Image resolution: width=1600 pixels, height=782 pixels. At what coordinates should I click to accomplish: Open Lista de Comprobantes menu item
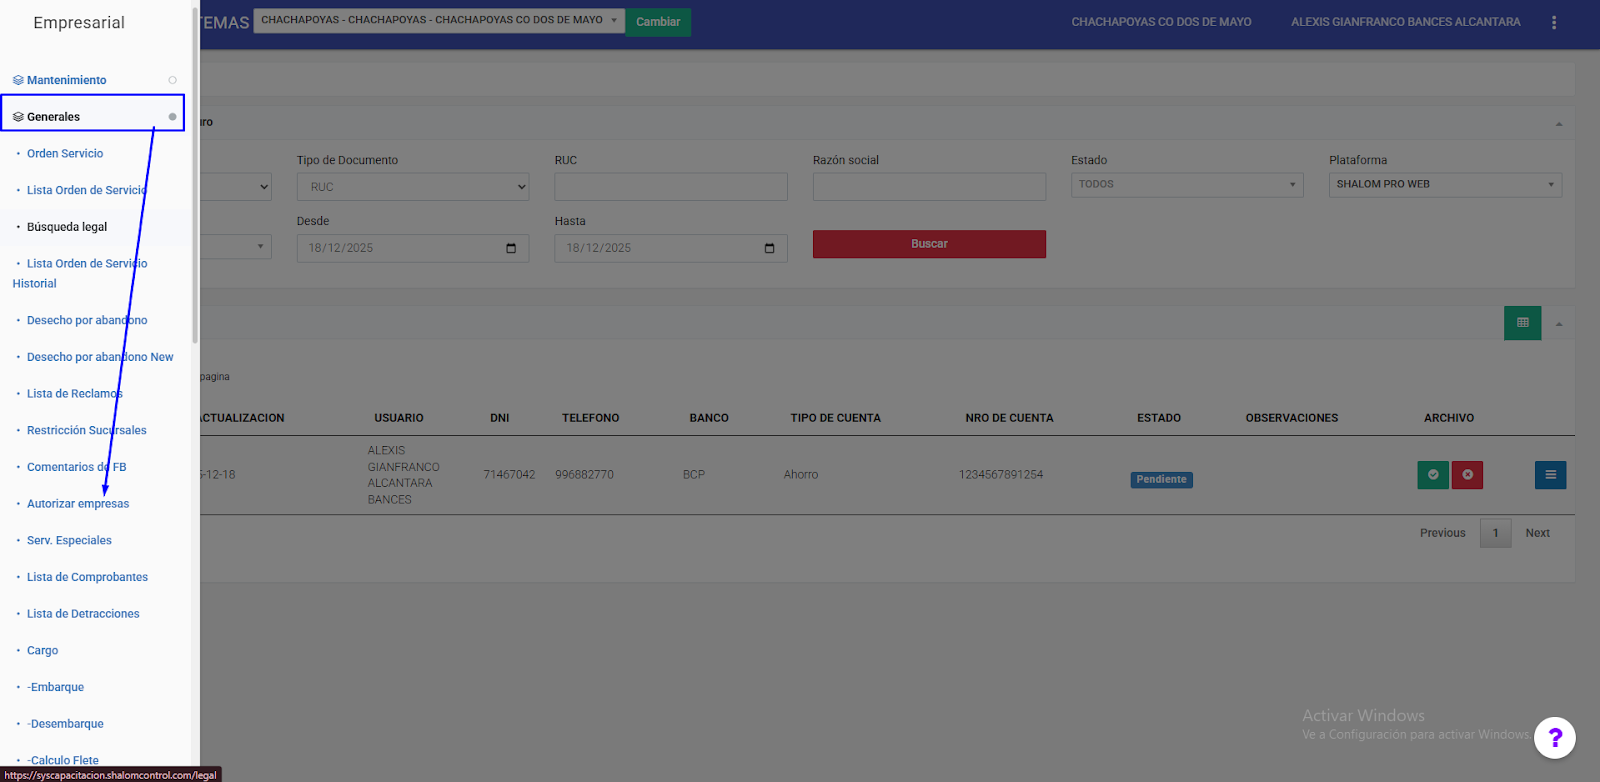(x=87, y=577)
